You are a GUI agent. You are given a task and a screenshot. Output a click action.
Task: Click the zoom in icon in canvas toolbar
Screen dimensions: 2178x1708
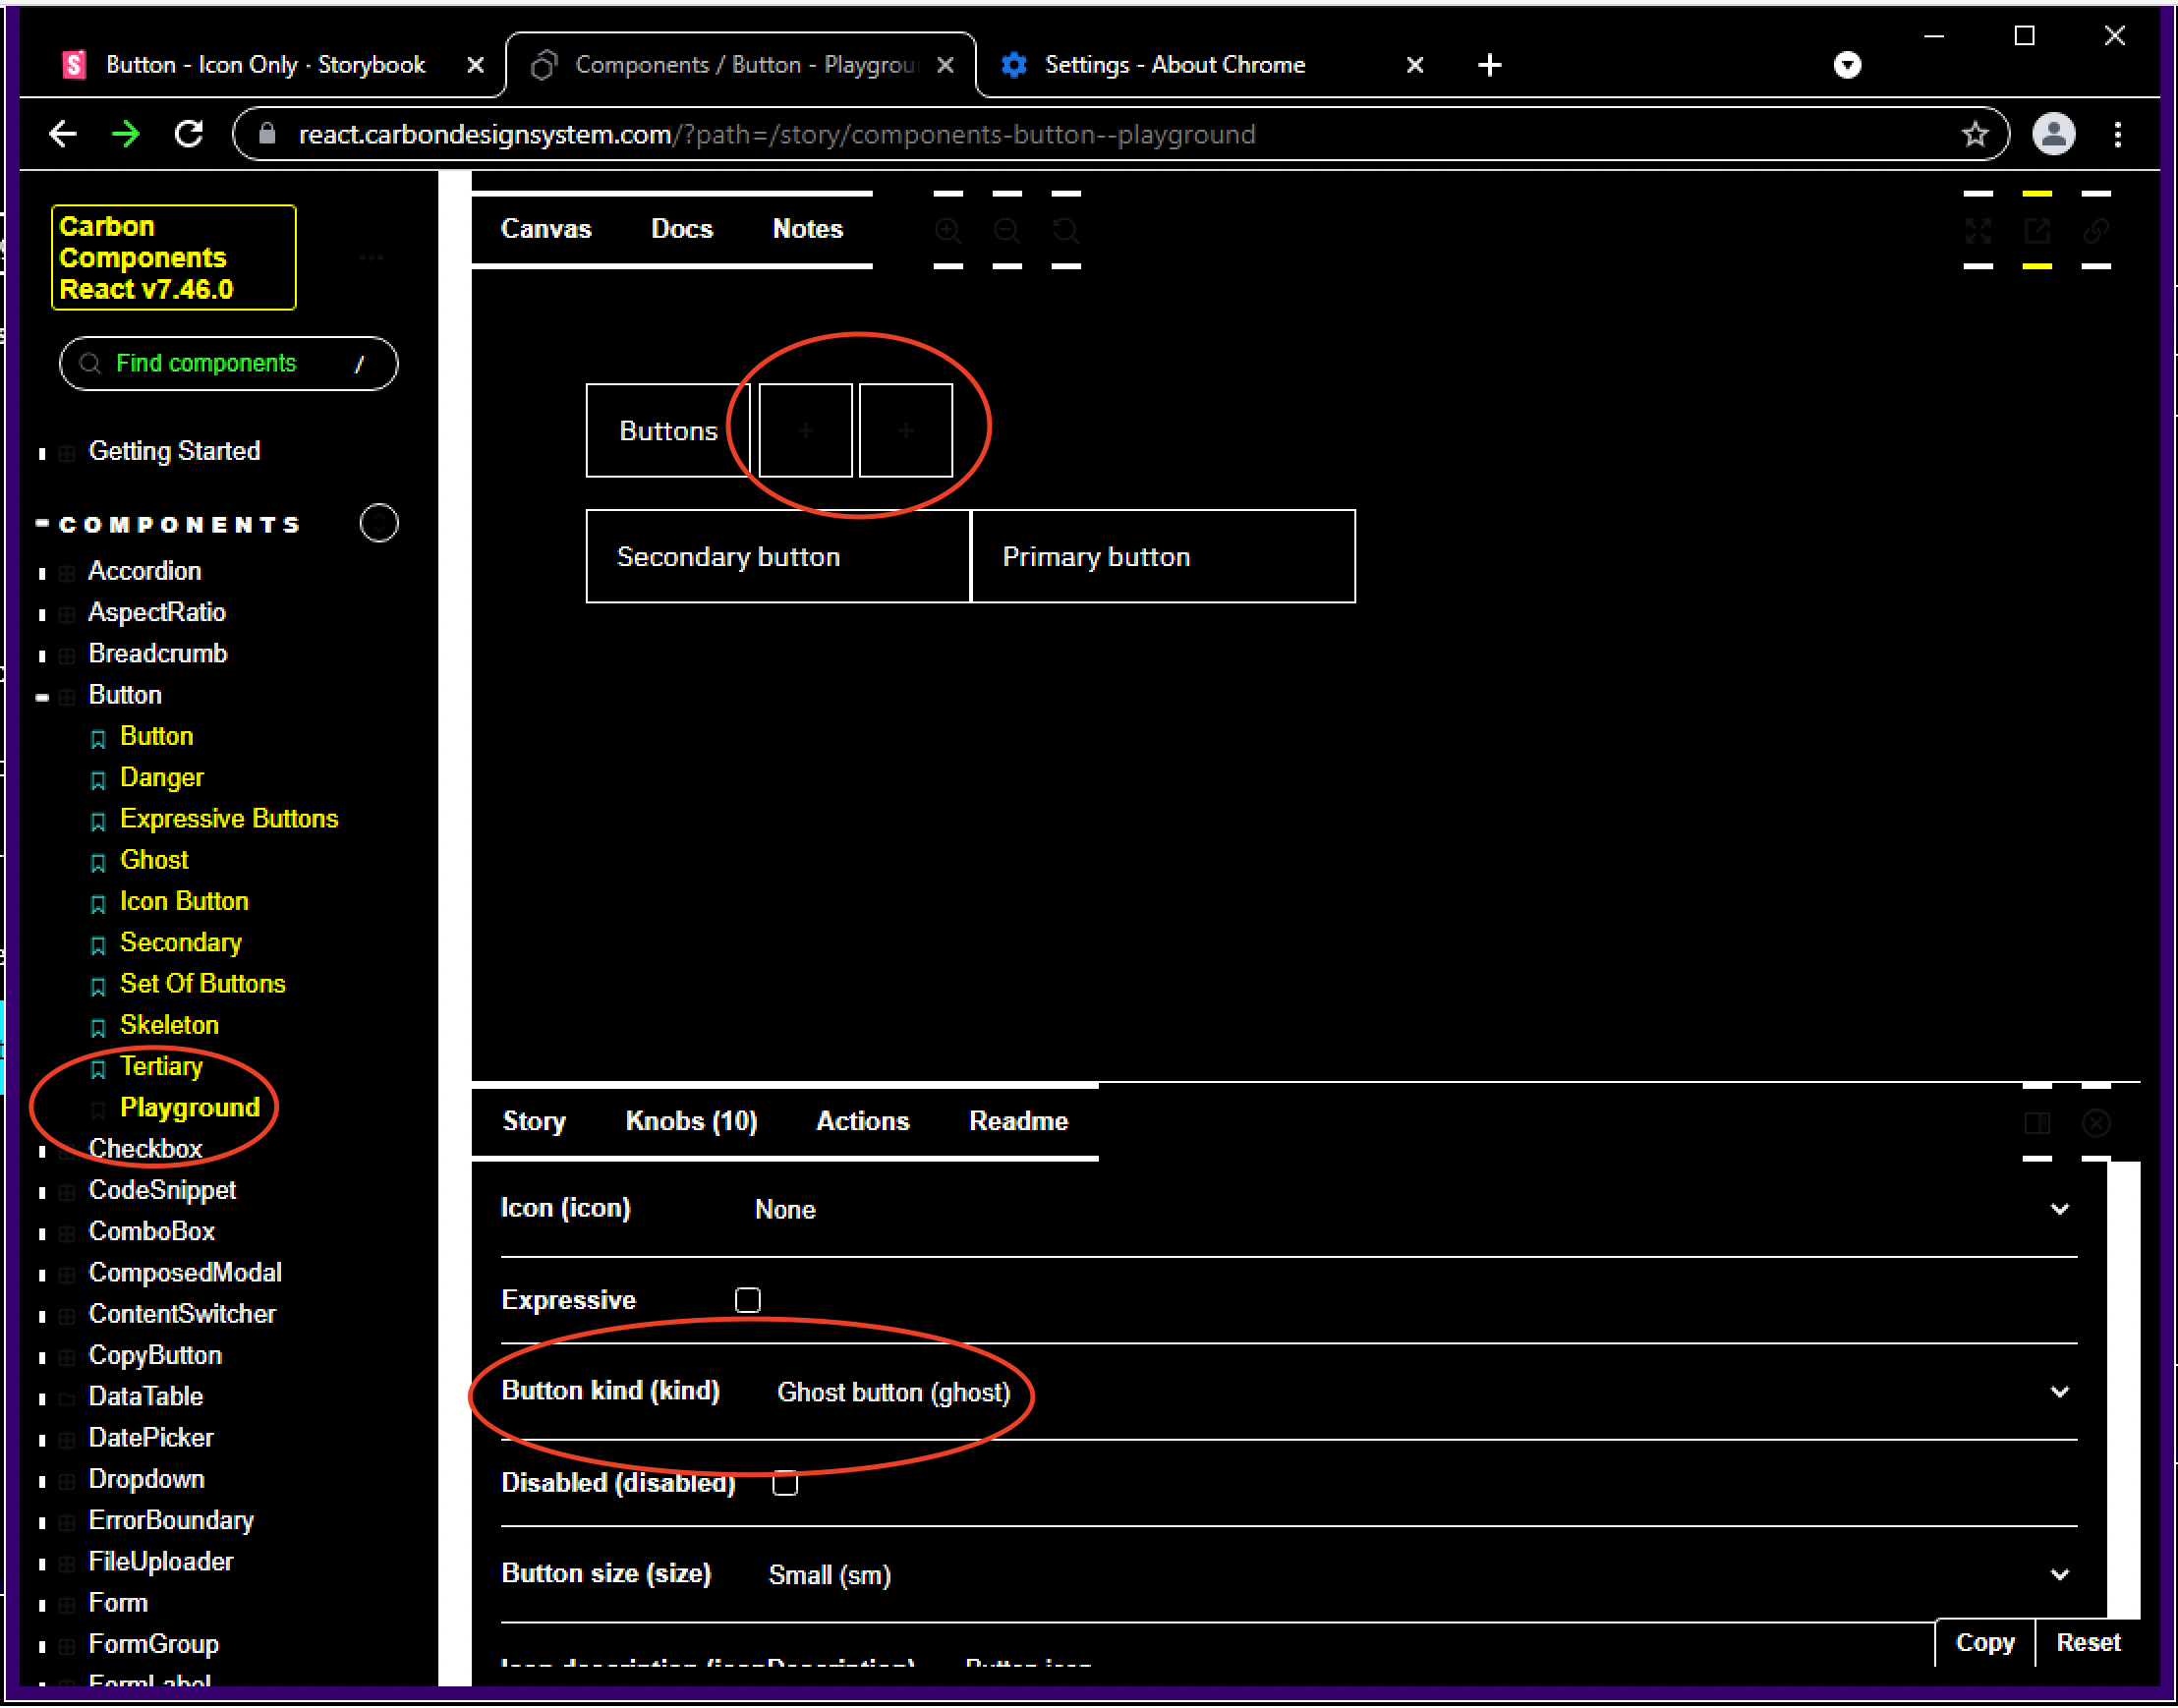(x=947, y=231)
